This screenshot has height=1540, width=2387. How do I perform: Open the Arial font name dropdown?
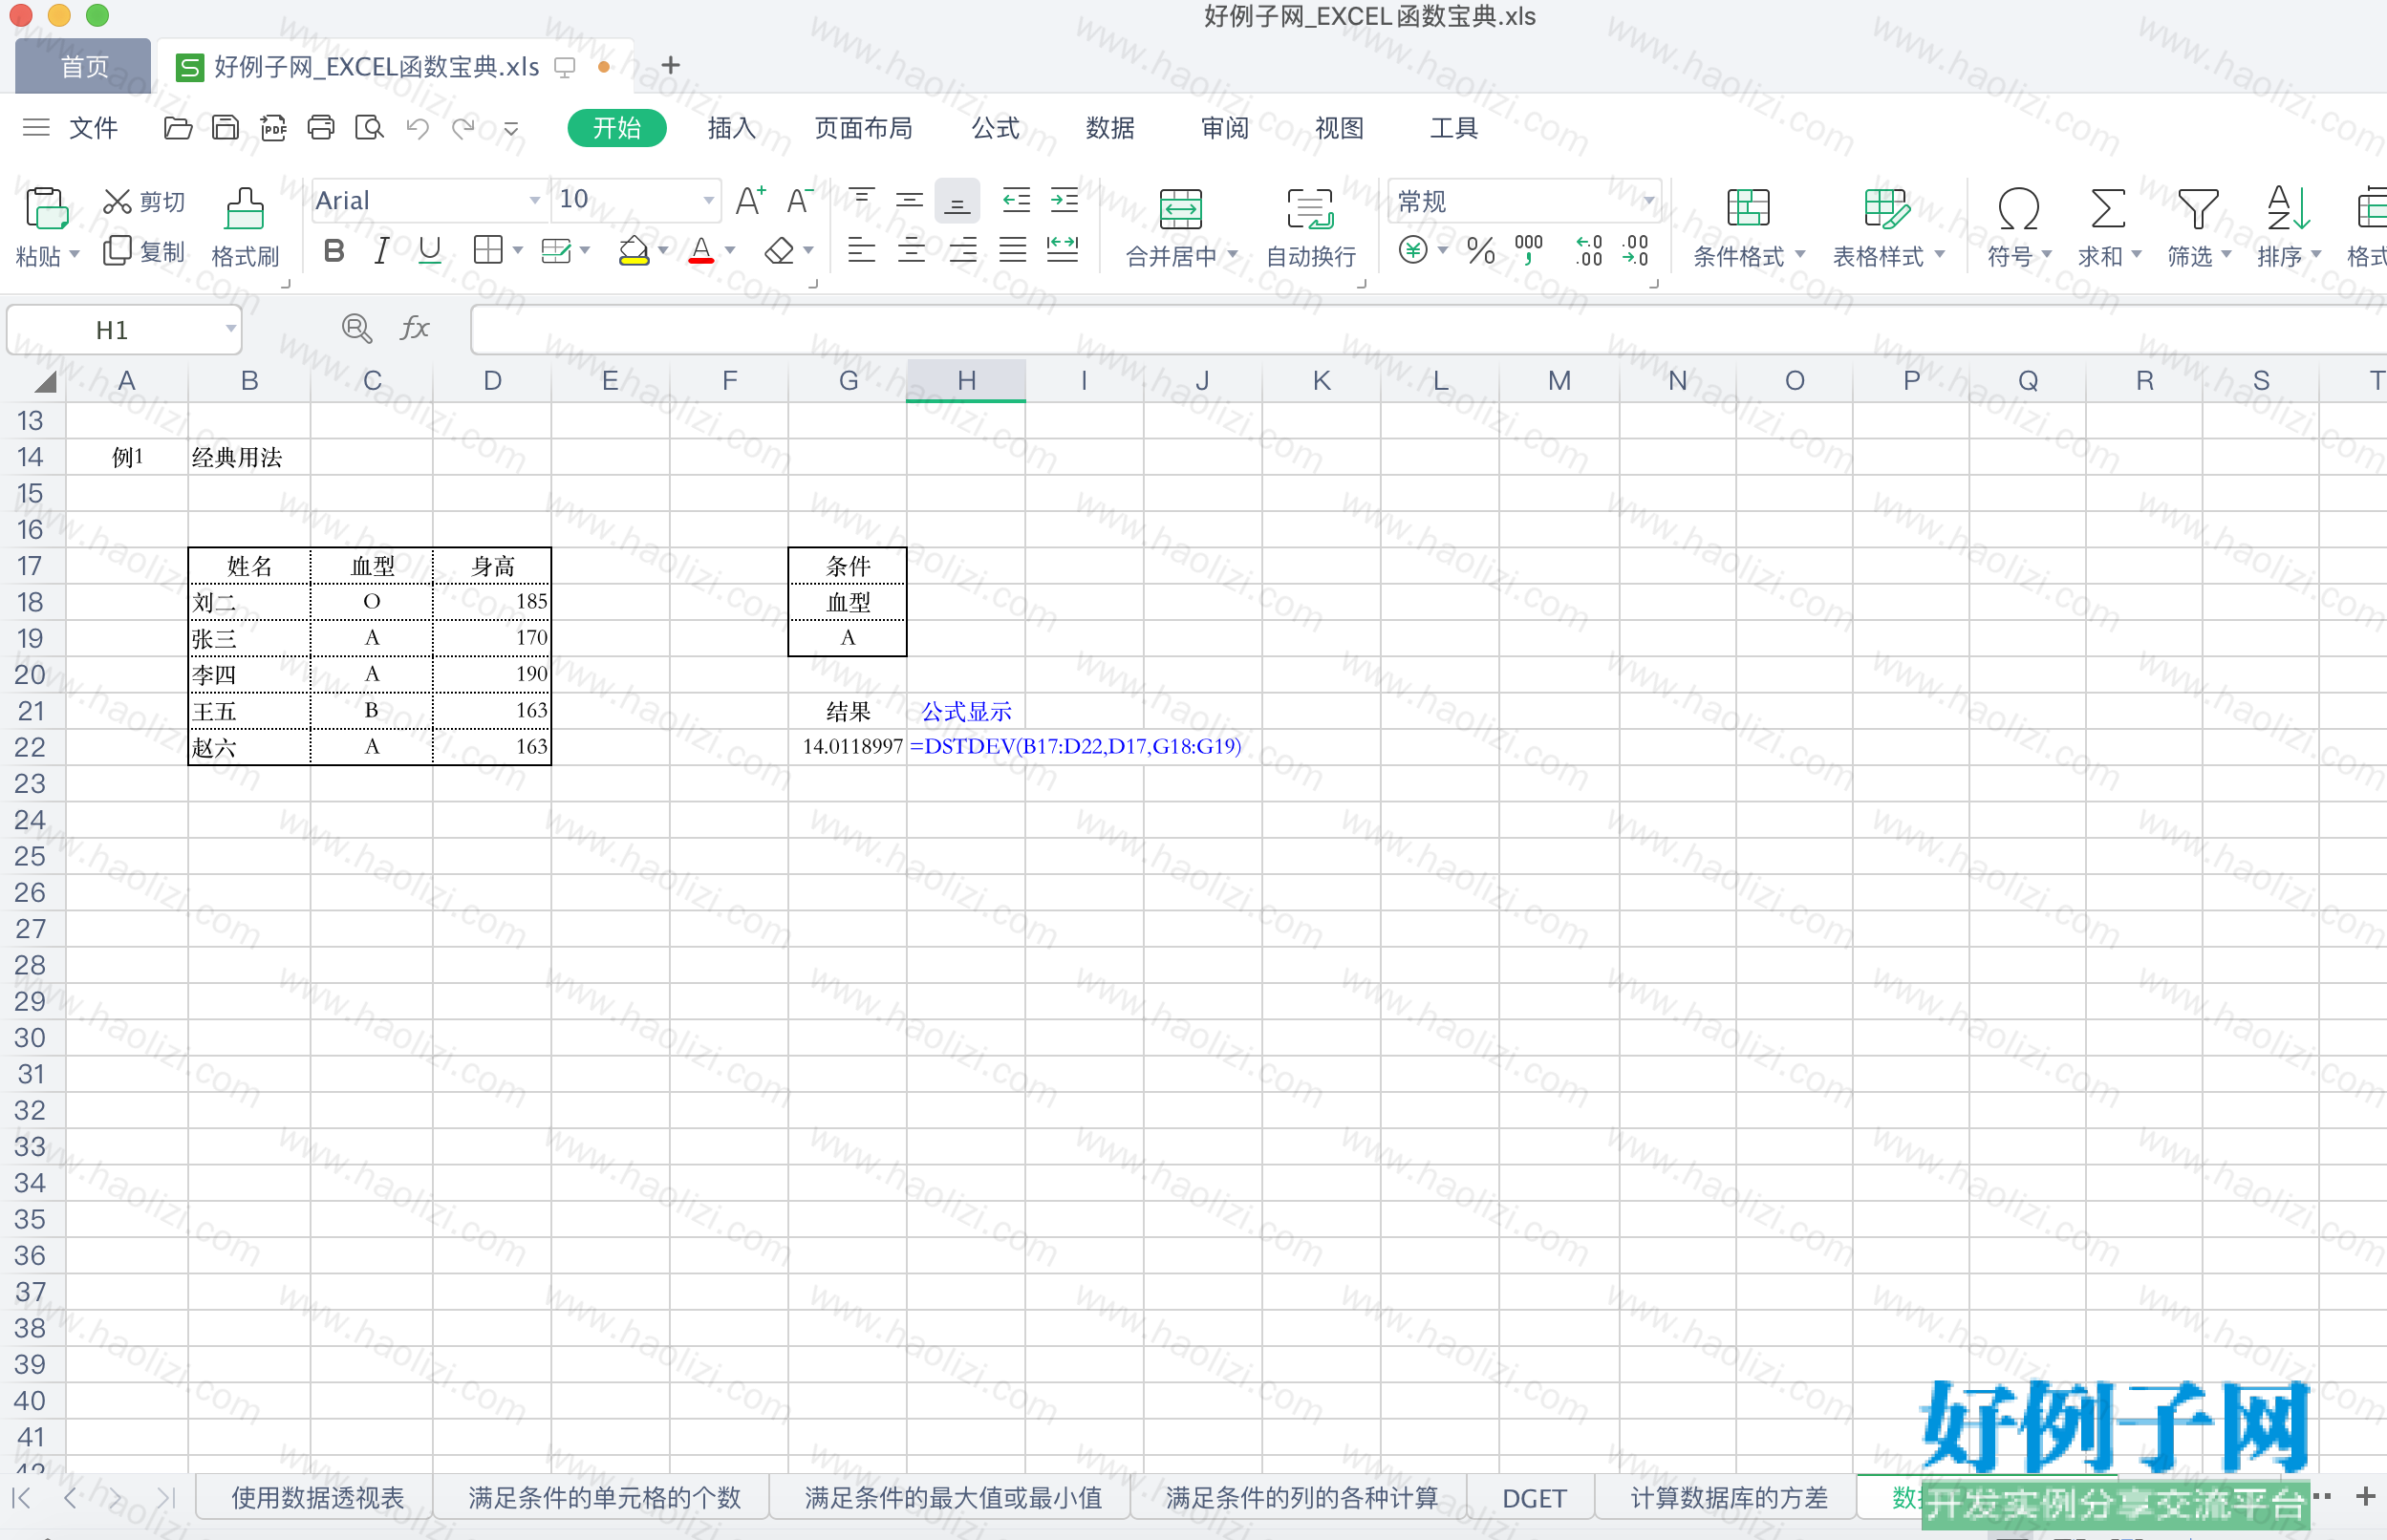click(x=535, y=201)
